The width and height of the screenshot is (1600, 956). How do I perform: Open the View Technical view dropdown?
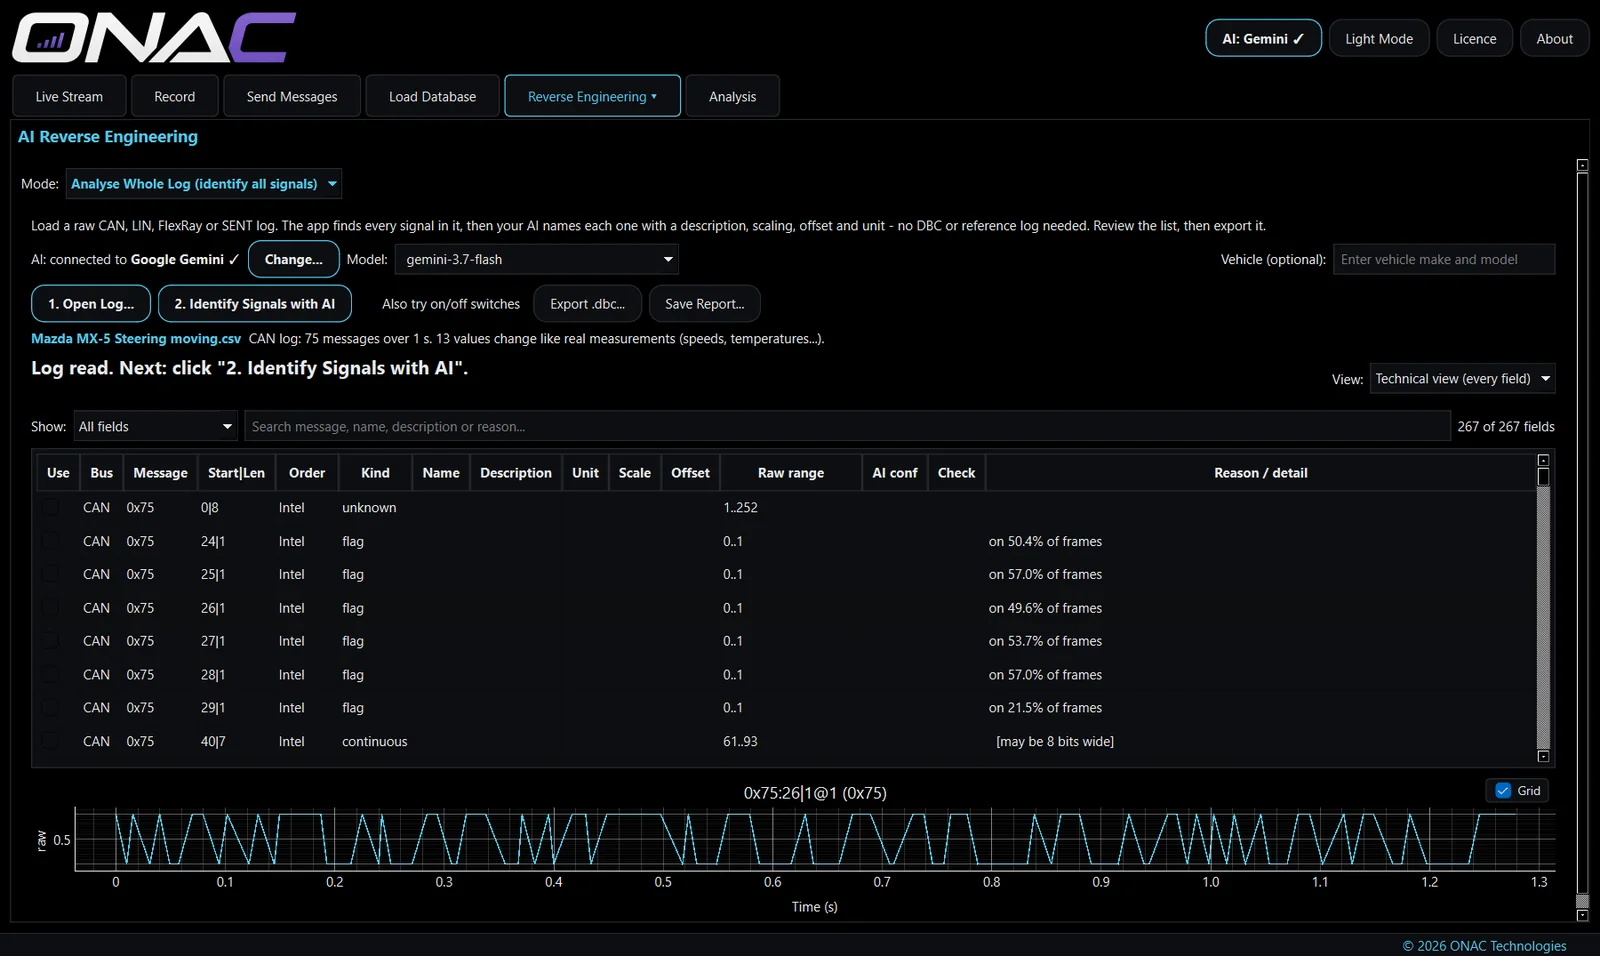tap(1462, 379)
